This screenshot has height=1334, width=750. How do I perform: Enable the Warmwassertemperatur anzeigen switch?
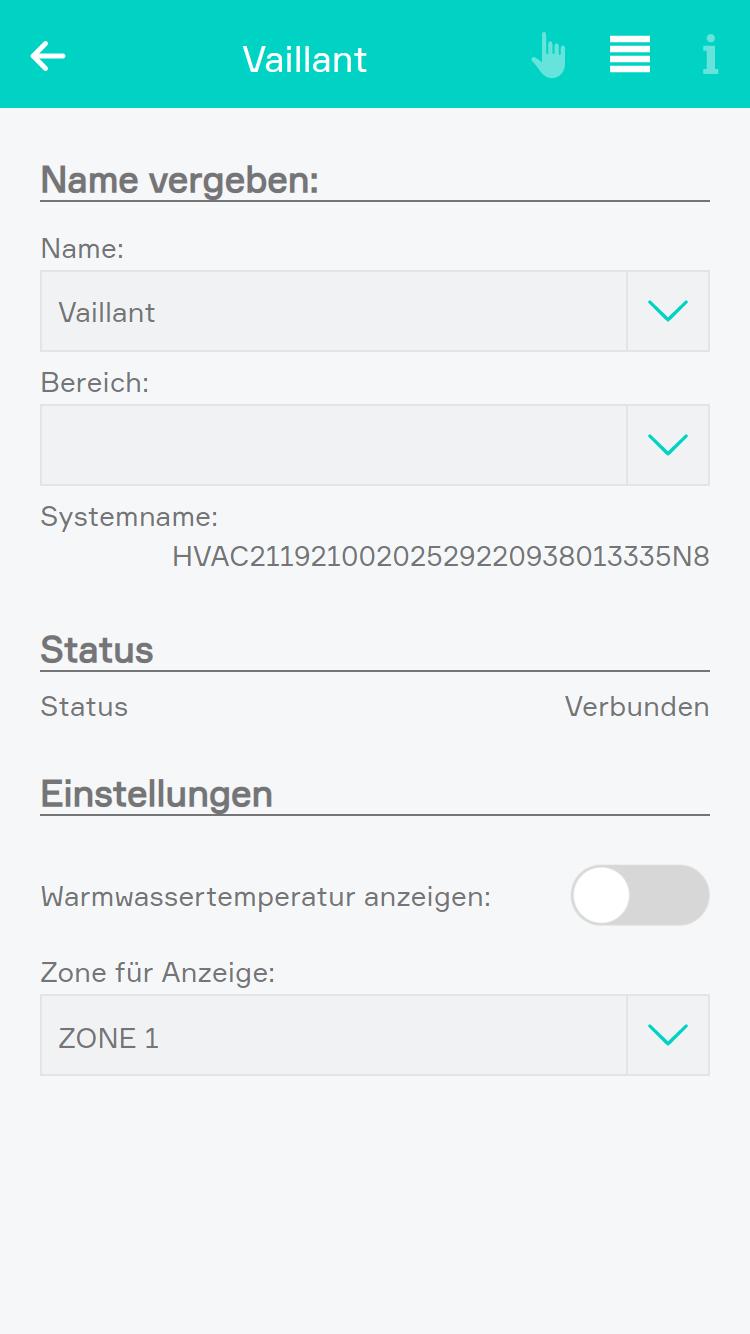coord(640,895)
